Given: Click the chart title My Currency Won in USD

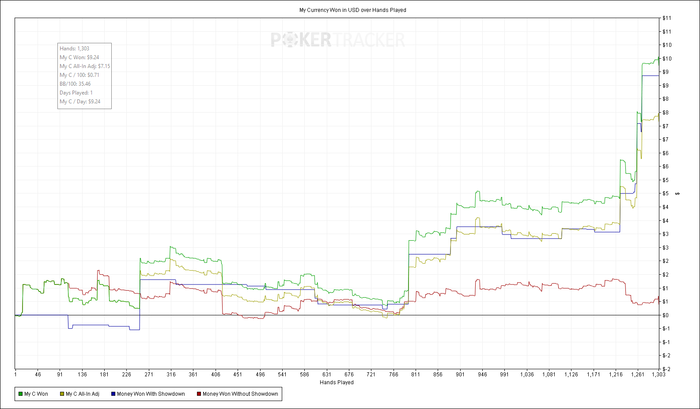Looking at the screenshot, I should tap(352, 10).
